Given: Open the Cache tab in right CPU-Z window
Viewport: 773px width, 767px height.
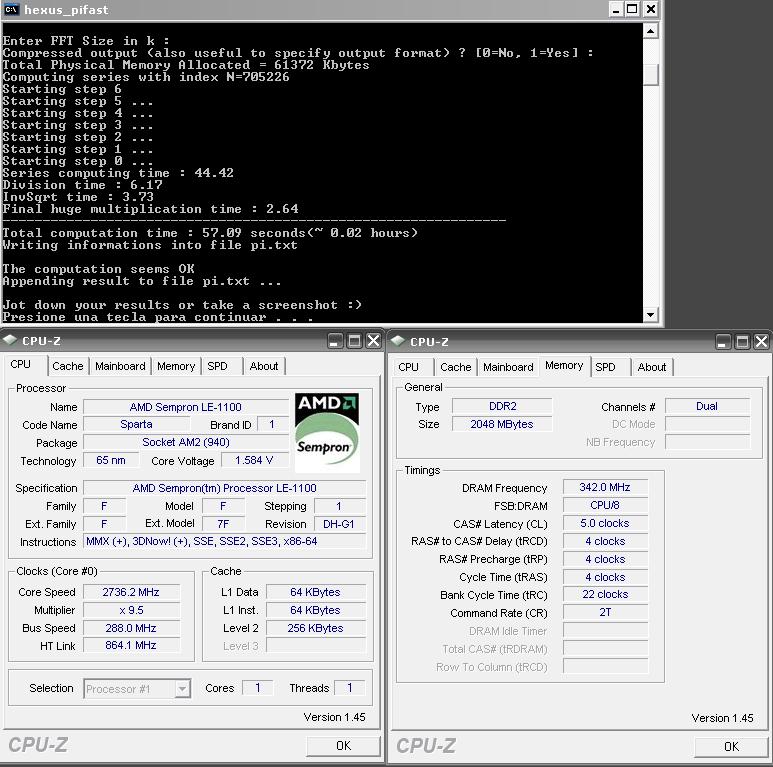Looking at the screenshot, I should coord(456,367).
